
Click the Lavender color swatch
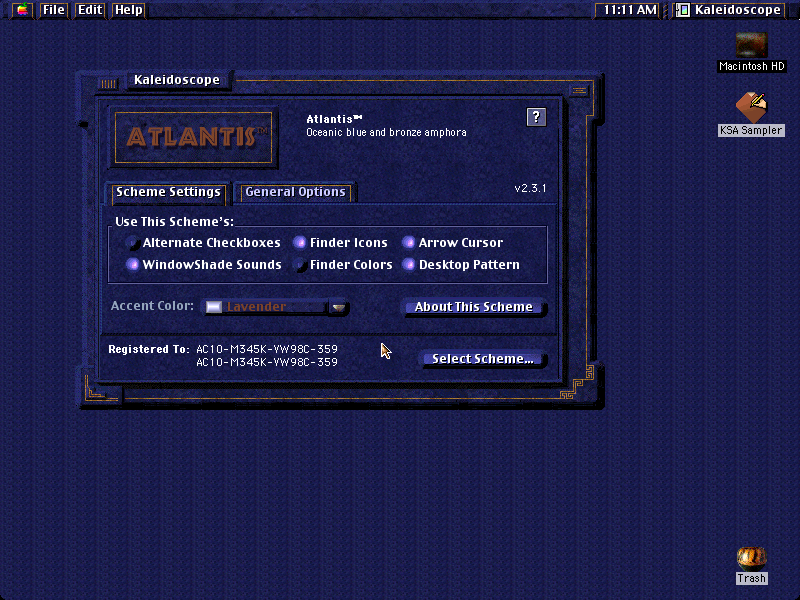[x=214, y=307]
